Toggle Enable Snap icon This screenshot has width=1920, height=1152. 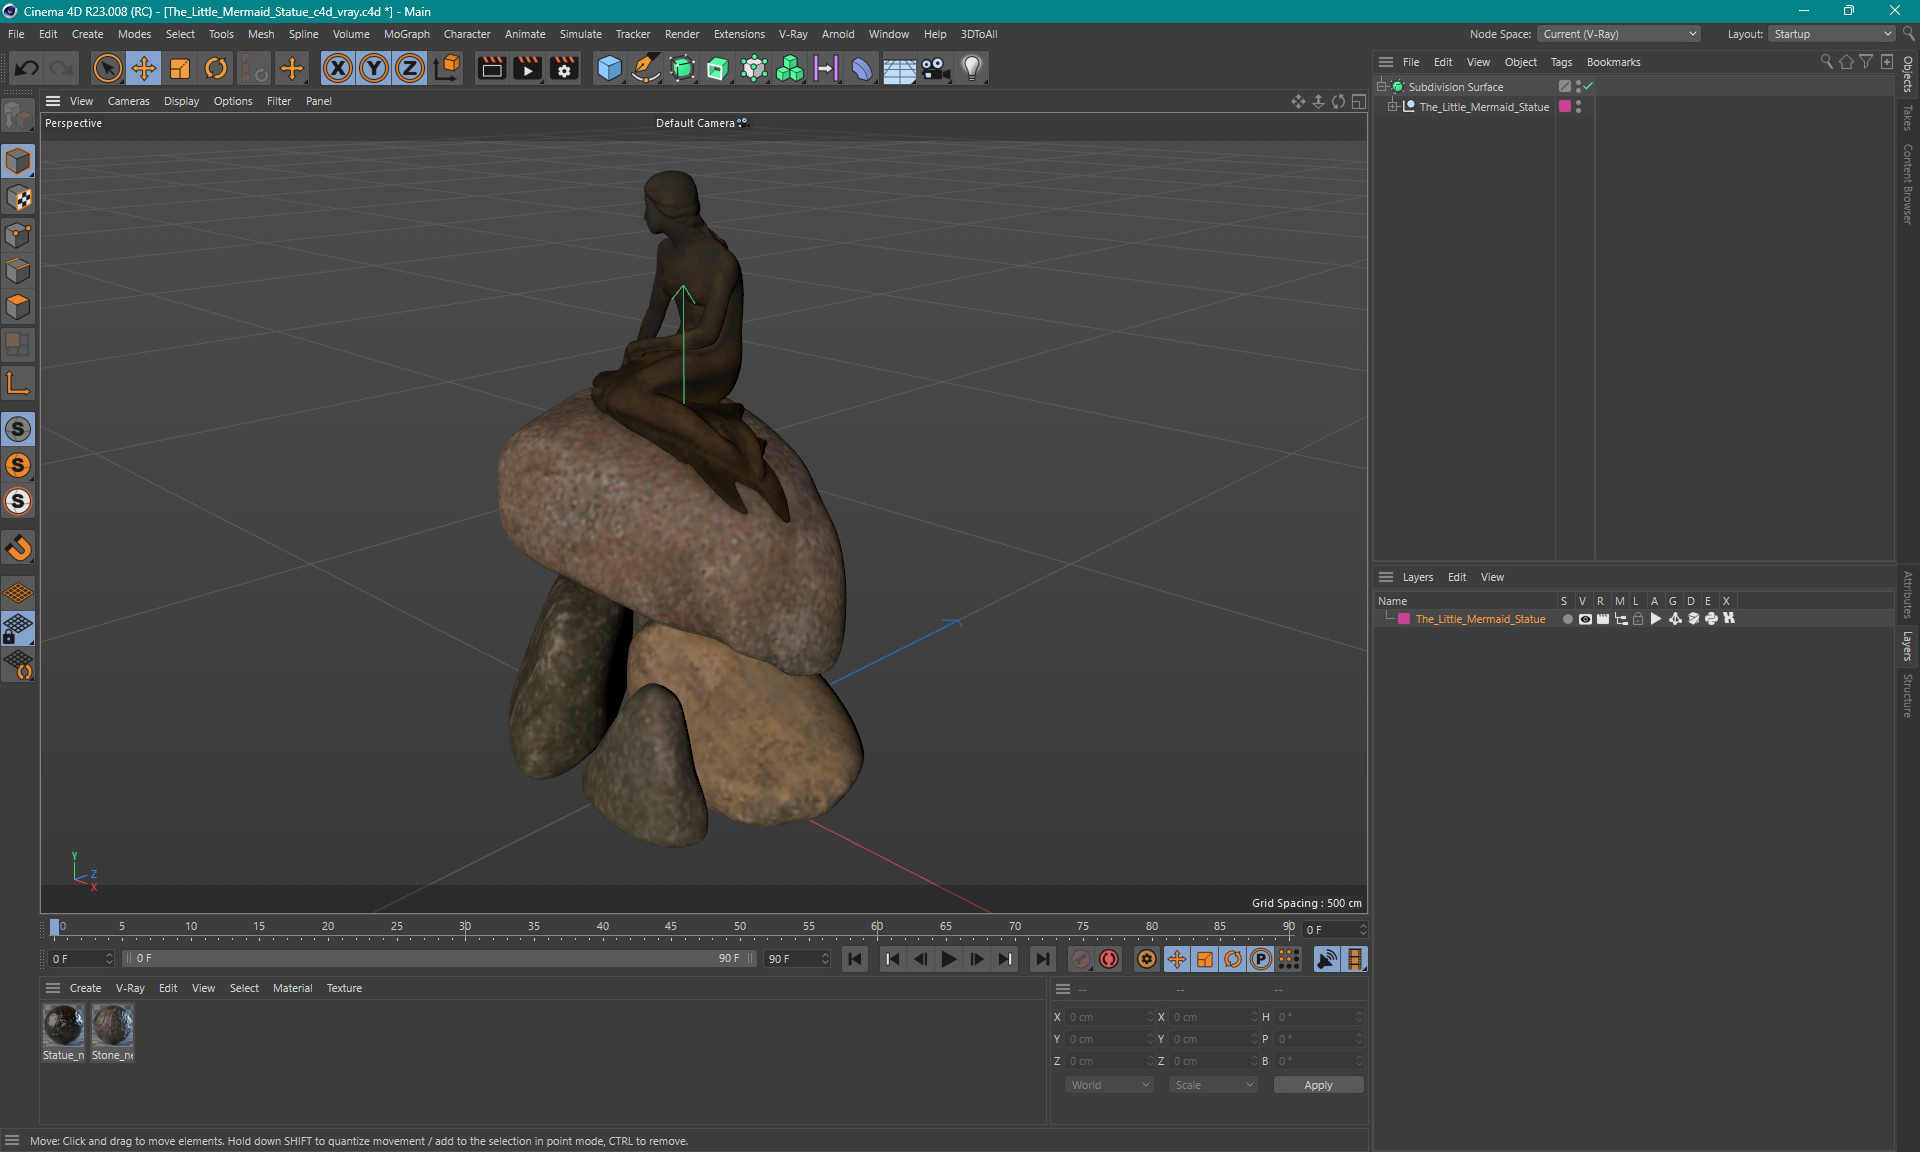click(18, 548)
